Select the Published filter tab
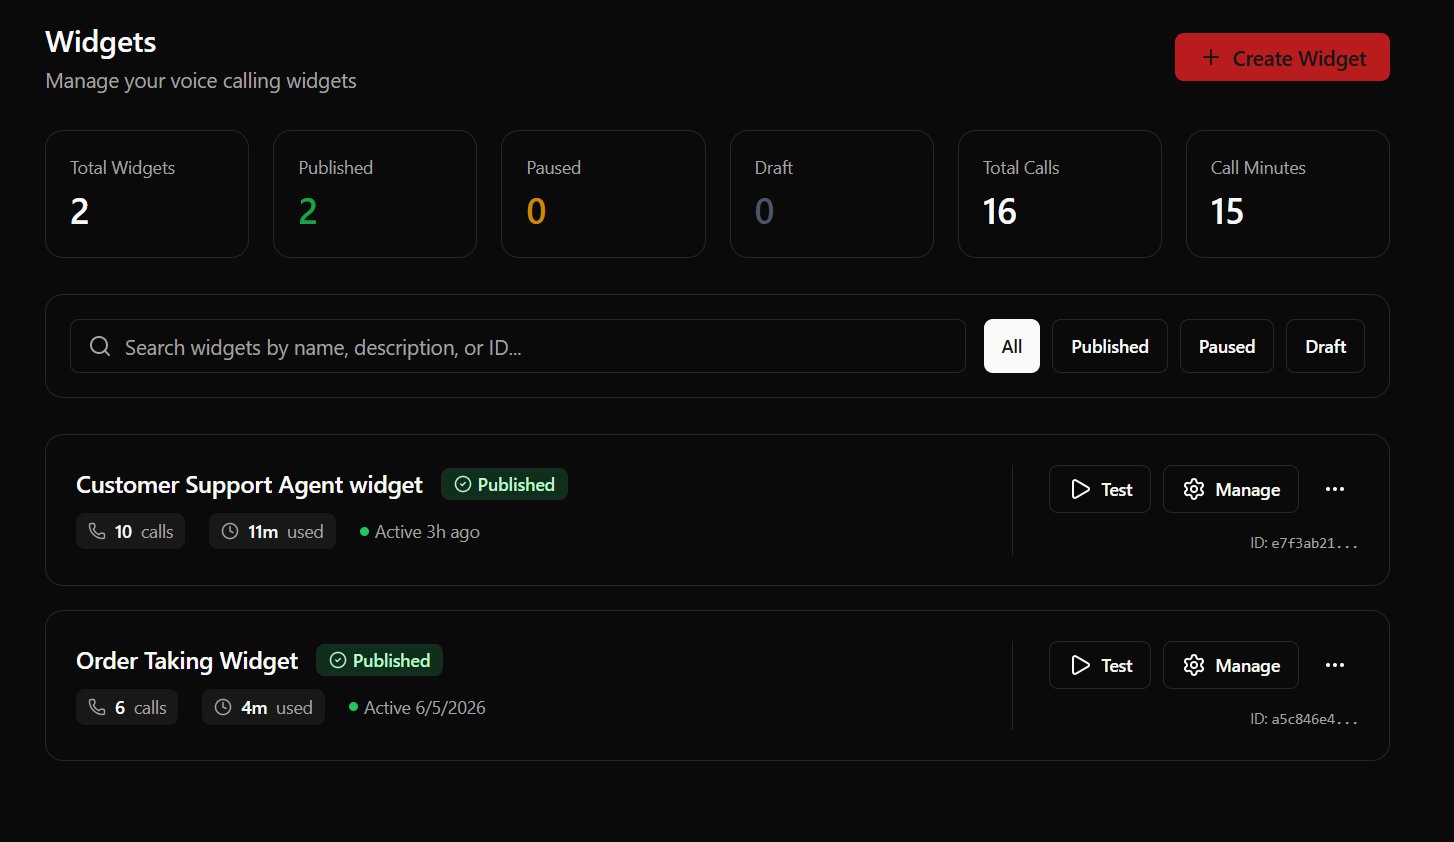Image resolution: width=1454 pixels, height=842 pixels. point(1110,346)
